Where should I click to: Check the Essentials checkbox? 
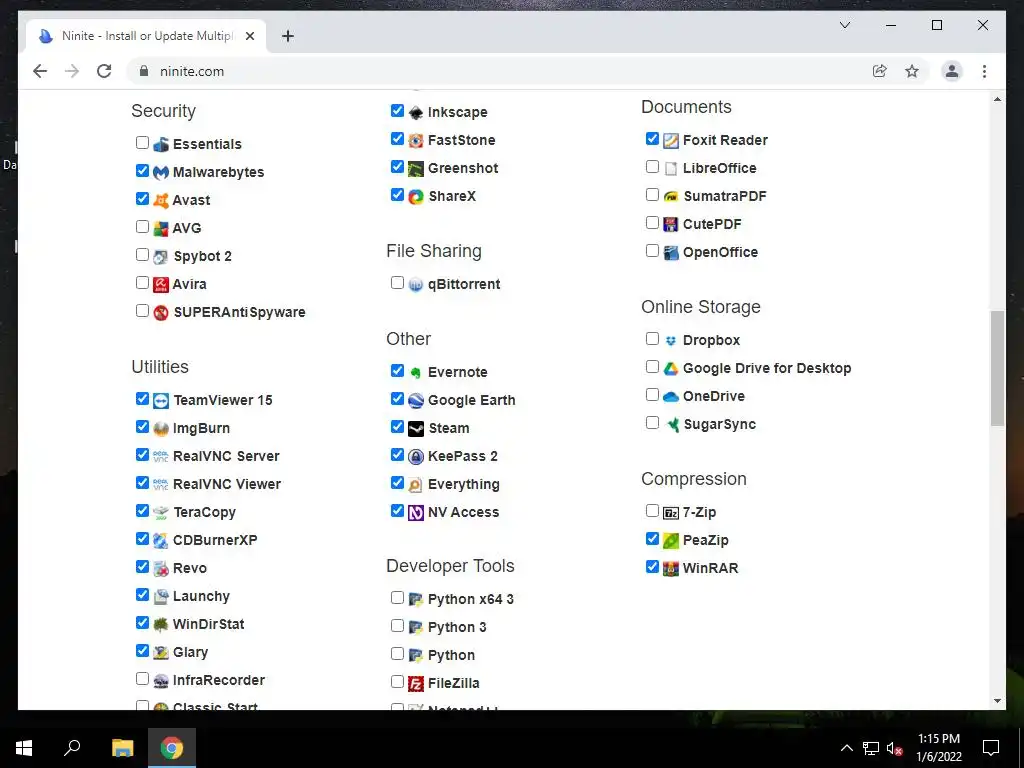(142, 142)
